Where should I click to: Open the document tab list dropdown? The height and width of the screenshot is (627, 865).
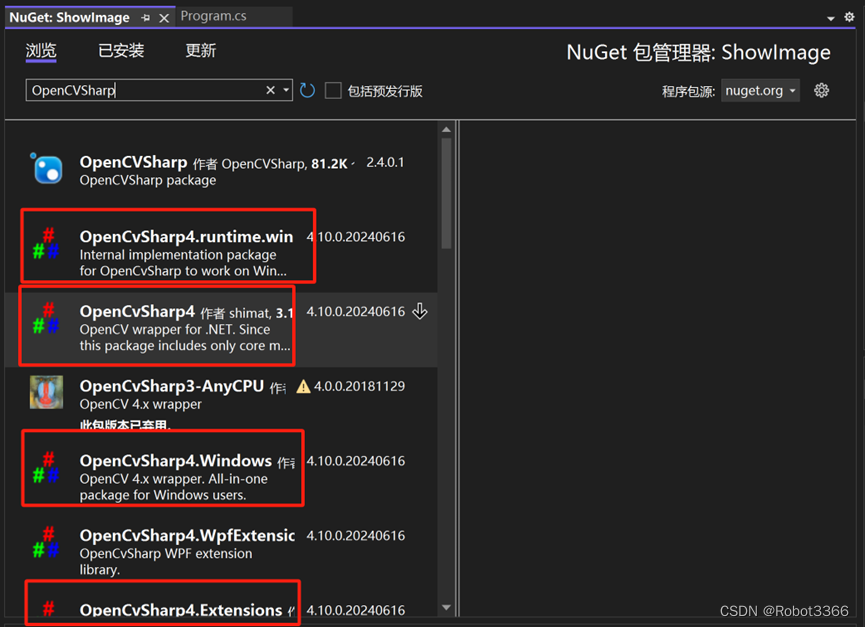pyautogui.click(x=831, y=18)
